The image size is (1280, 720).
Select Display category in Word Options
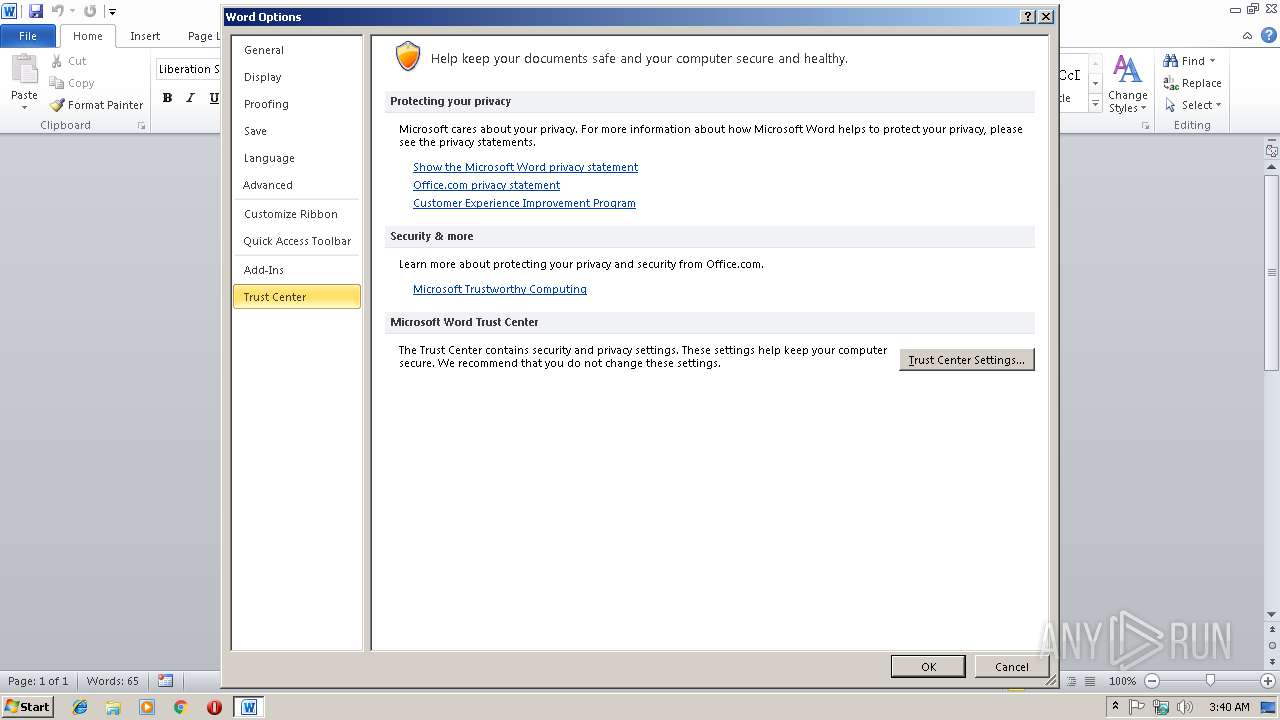[x=297, y=77]
